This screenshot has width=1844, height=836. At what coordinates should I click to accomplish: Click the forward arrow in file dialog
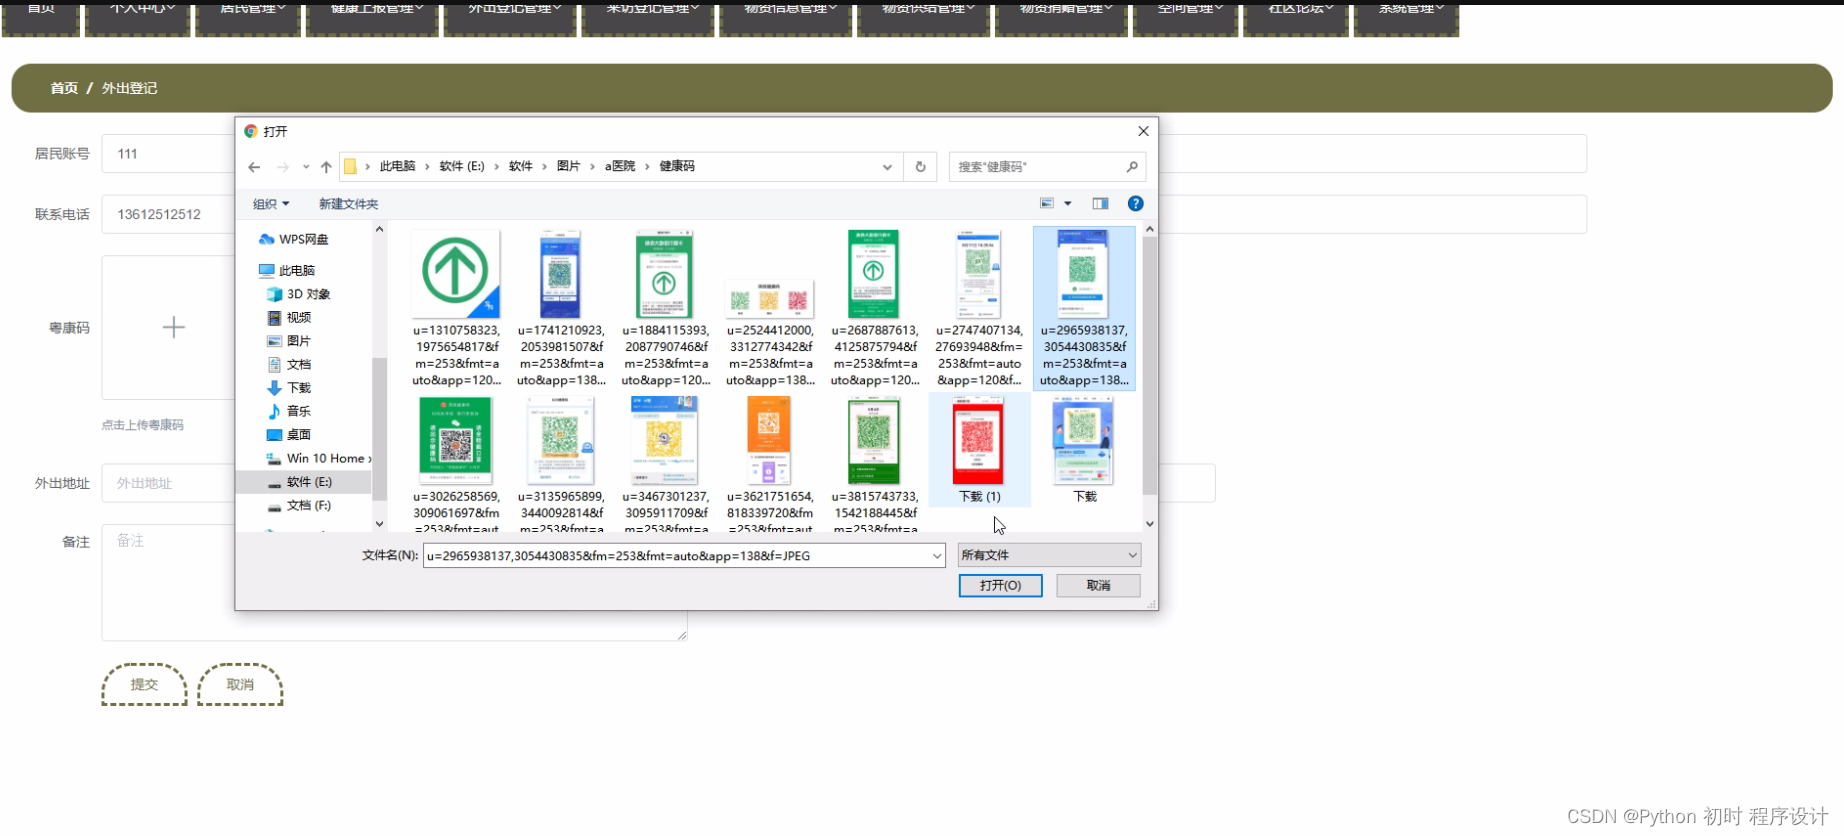tap(283, 167)
